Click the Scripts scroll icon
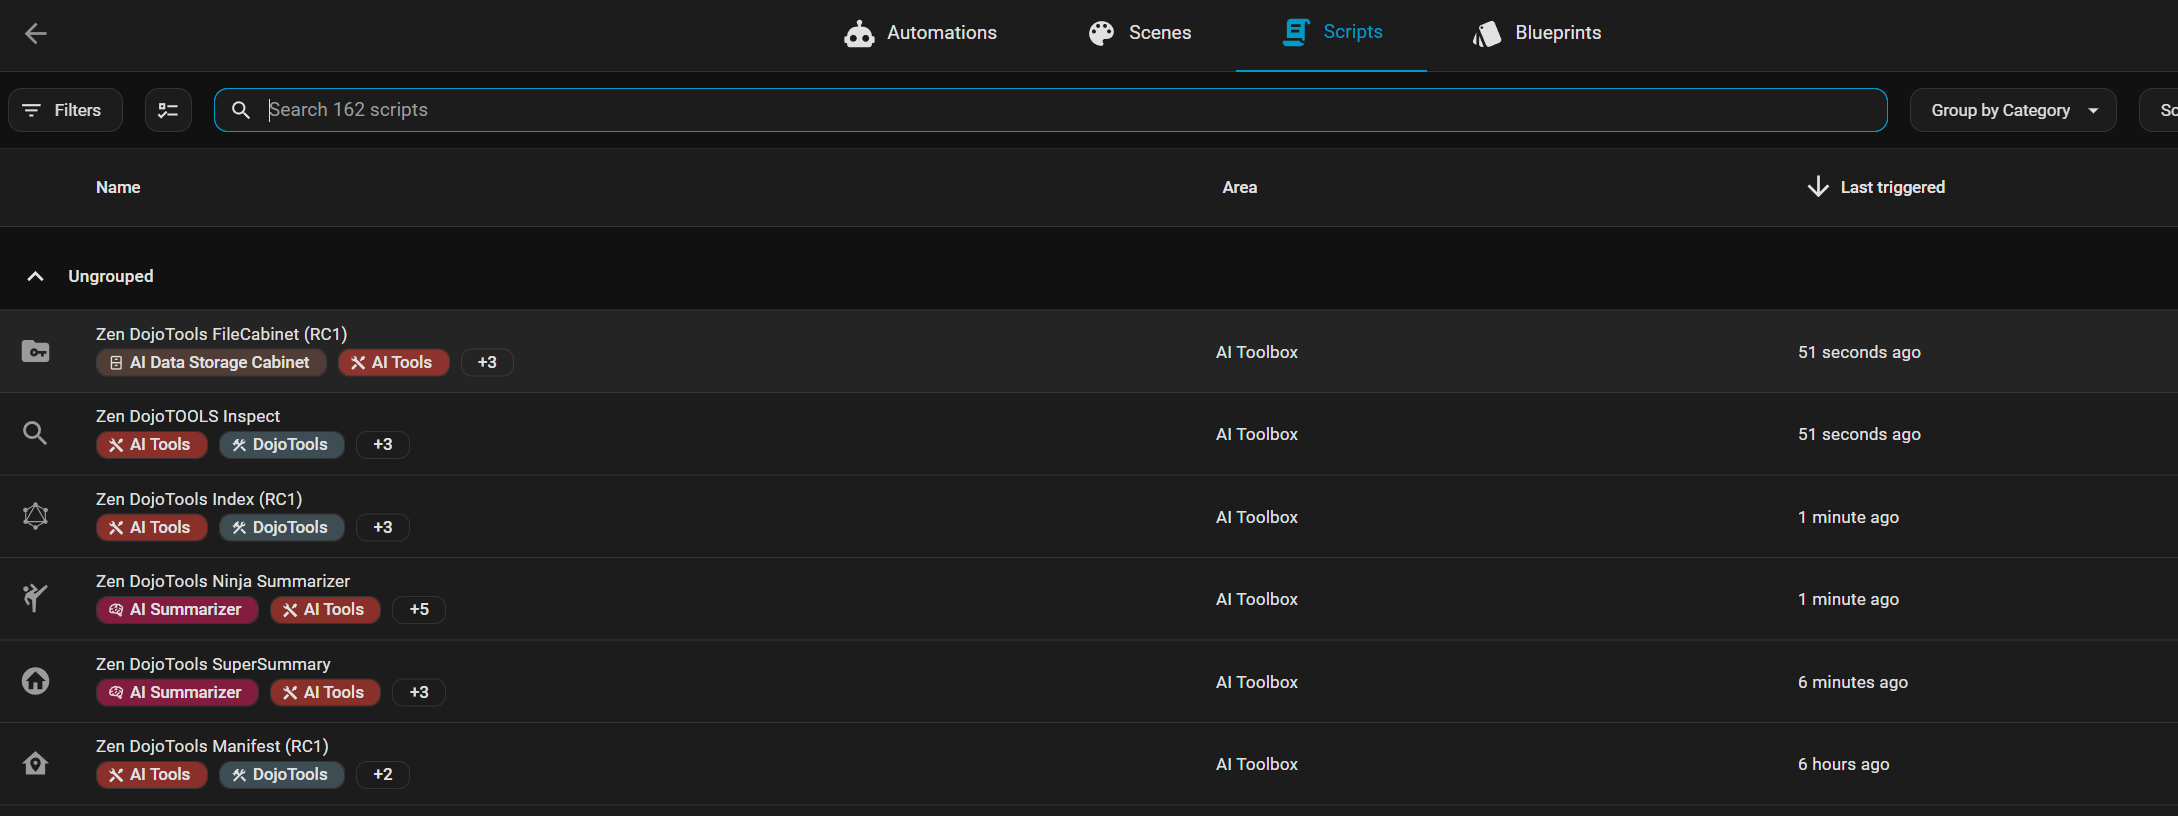Screen dimensions: 2178x816 (1296, 32)
